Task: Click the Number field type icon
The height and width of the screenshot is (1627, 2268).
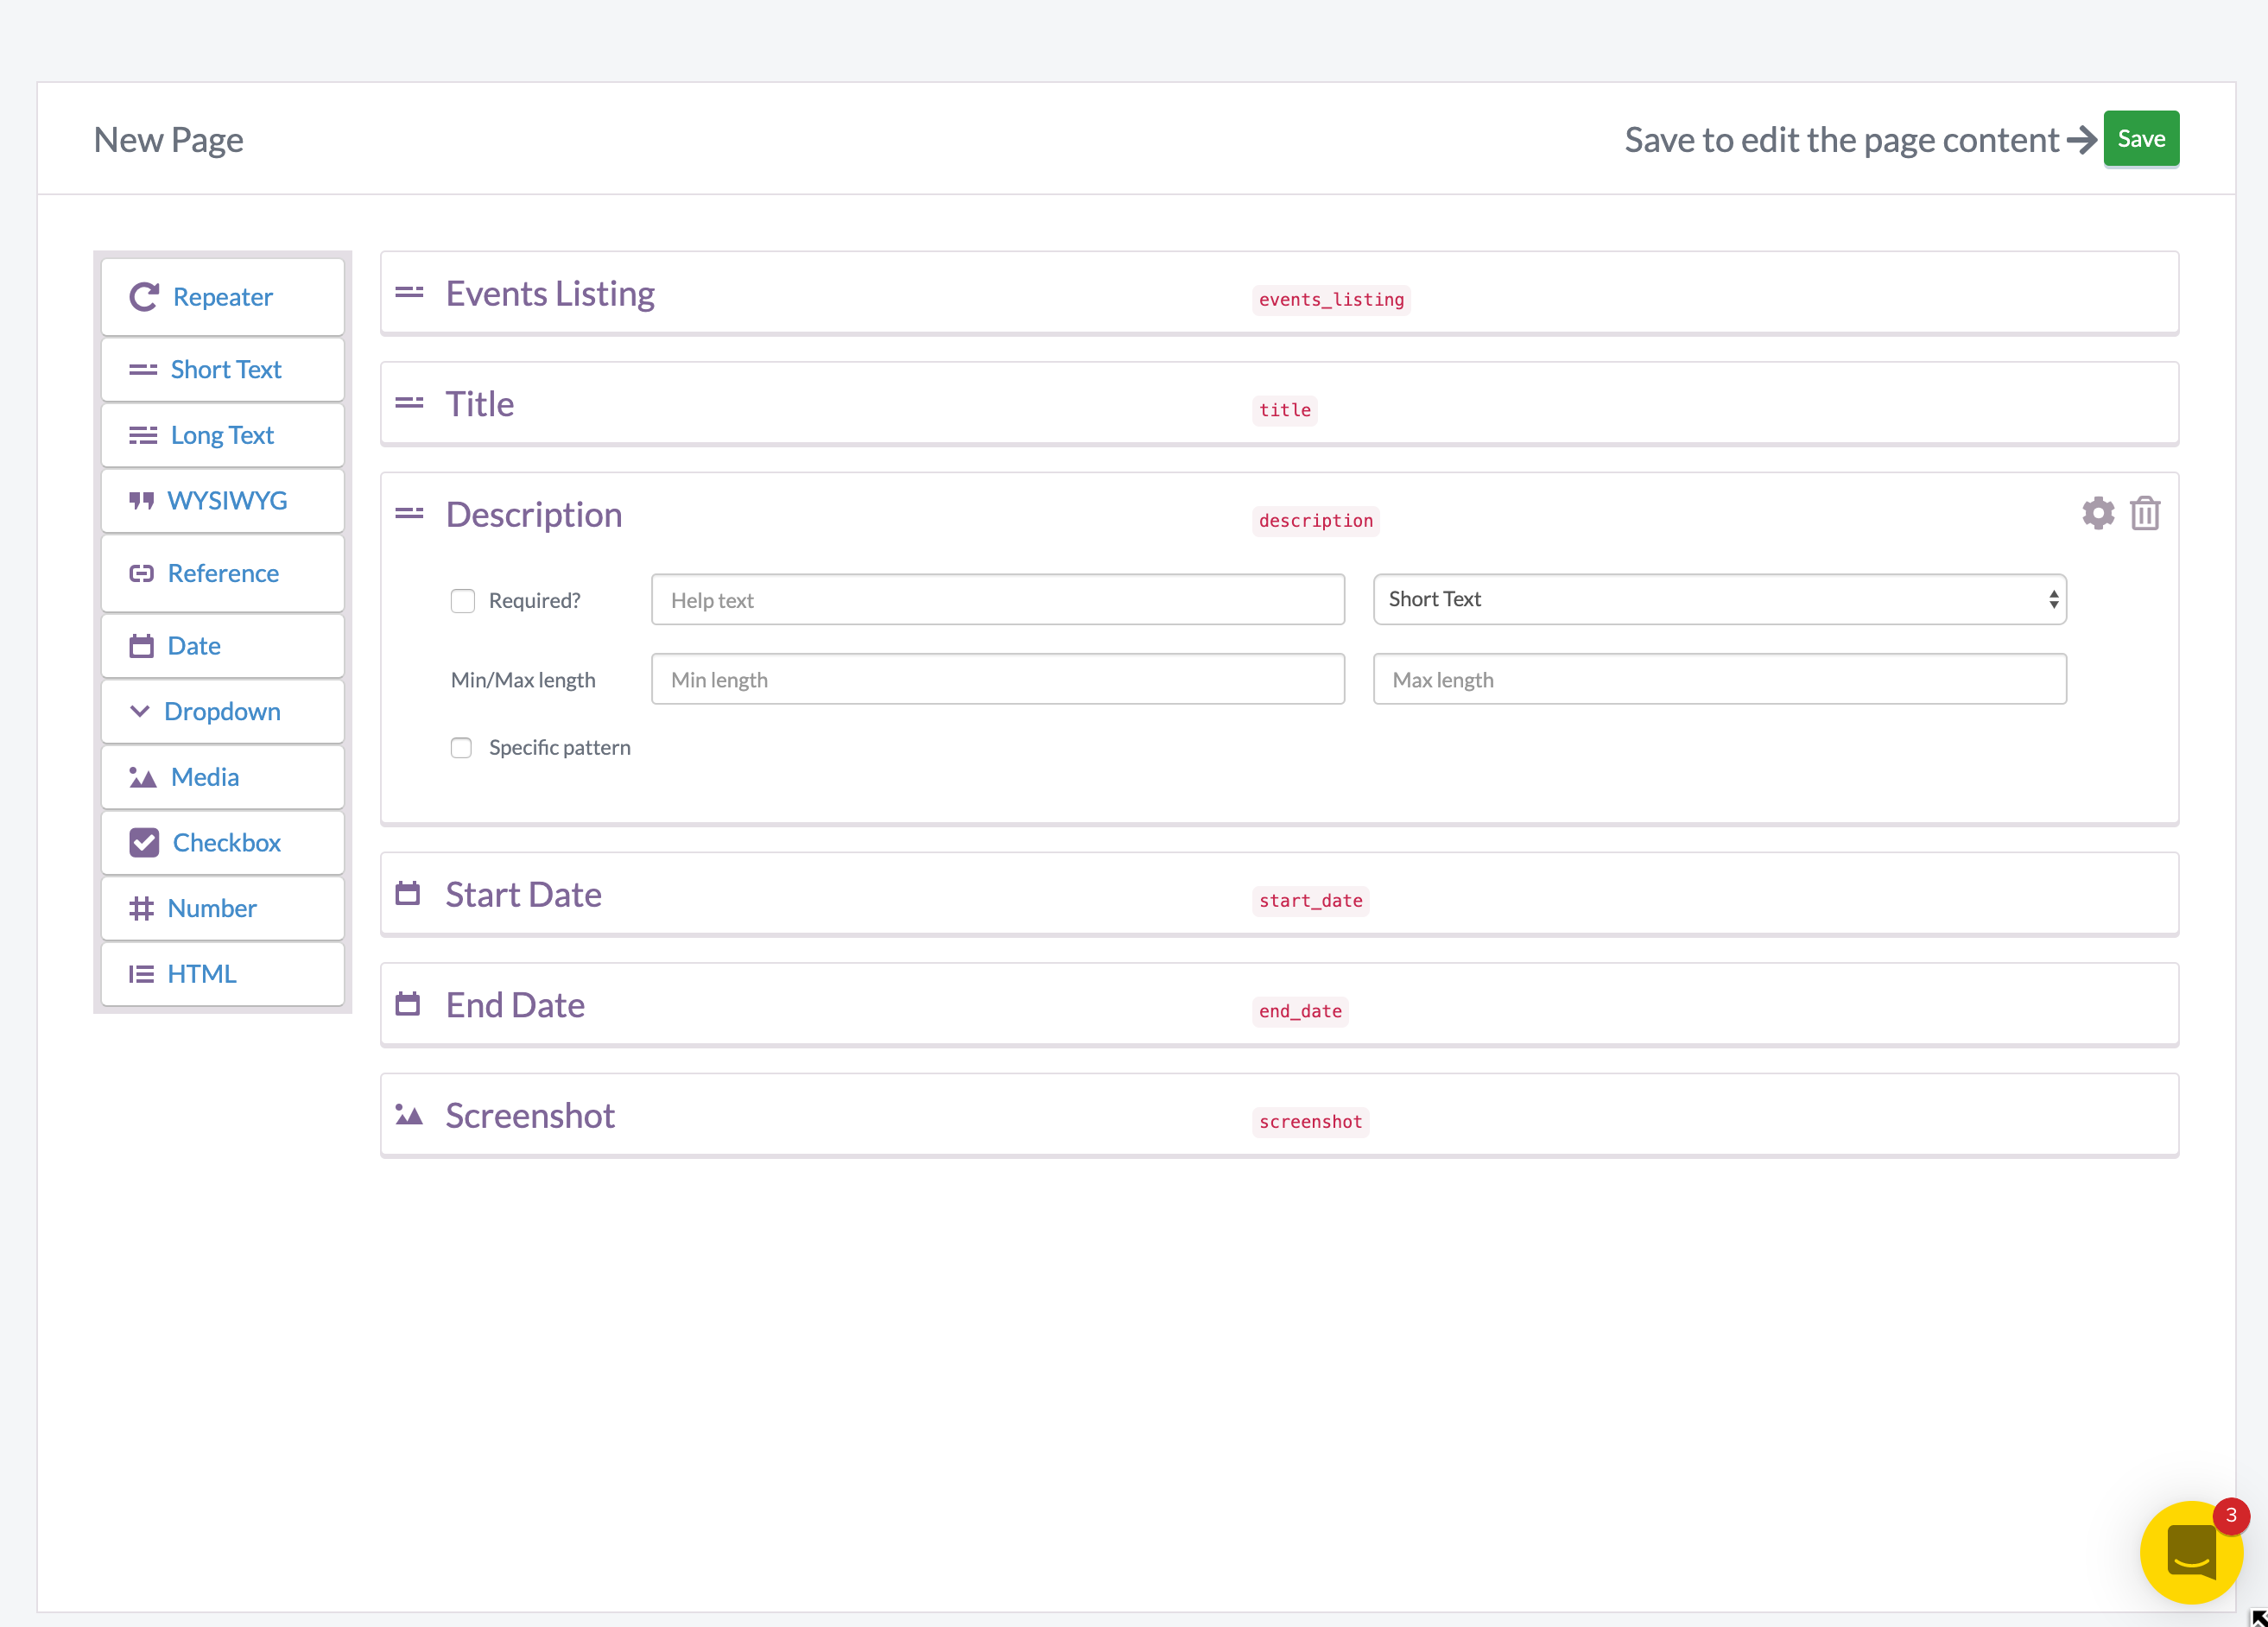Action: (x=141, y=907)
